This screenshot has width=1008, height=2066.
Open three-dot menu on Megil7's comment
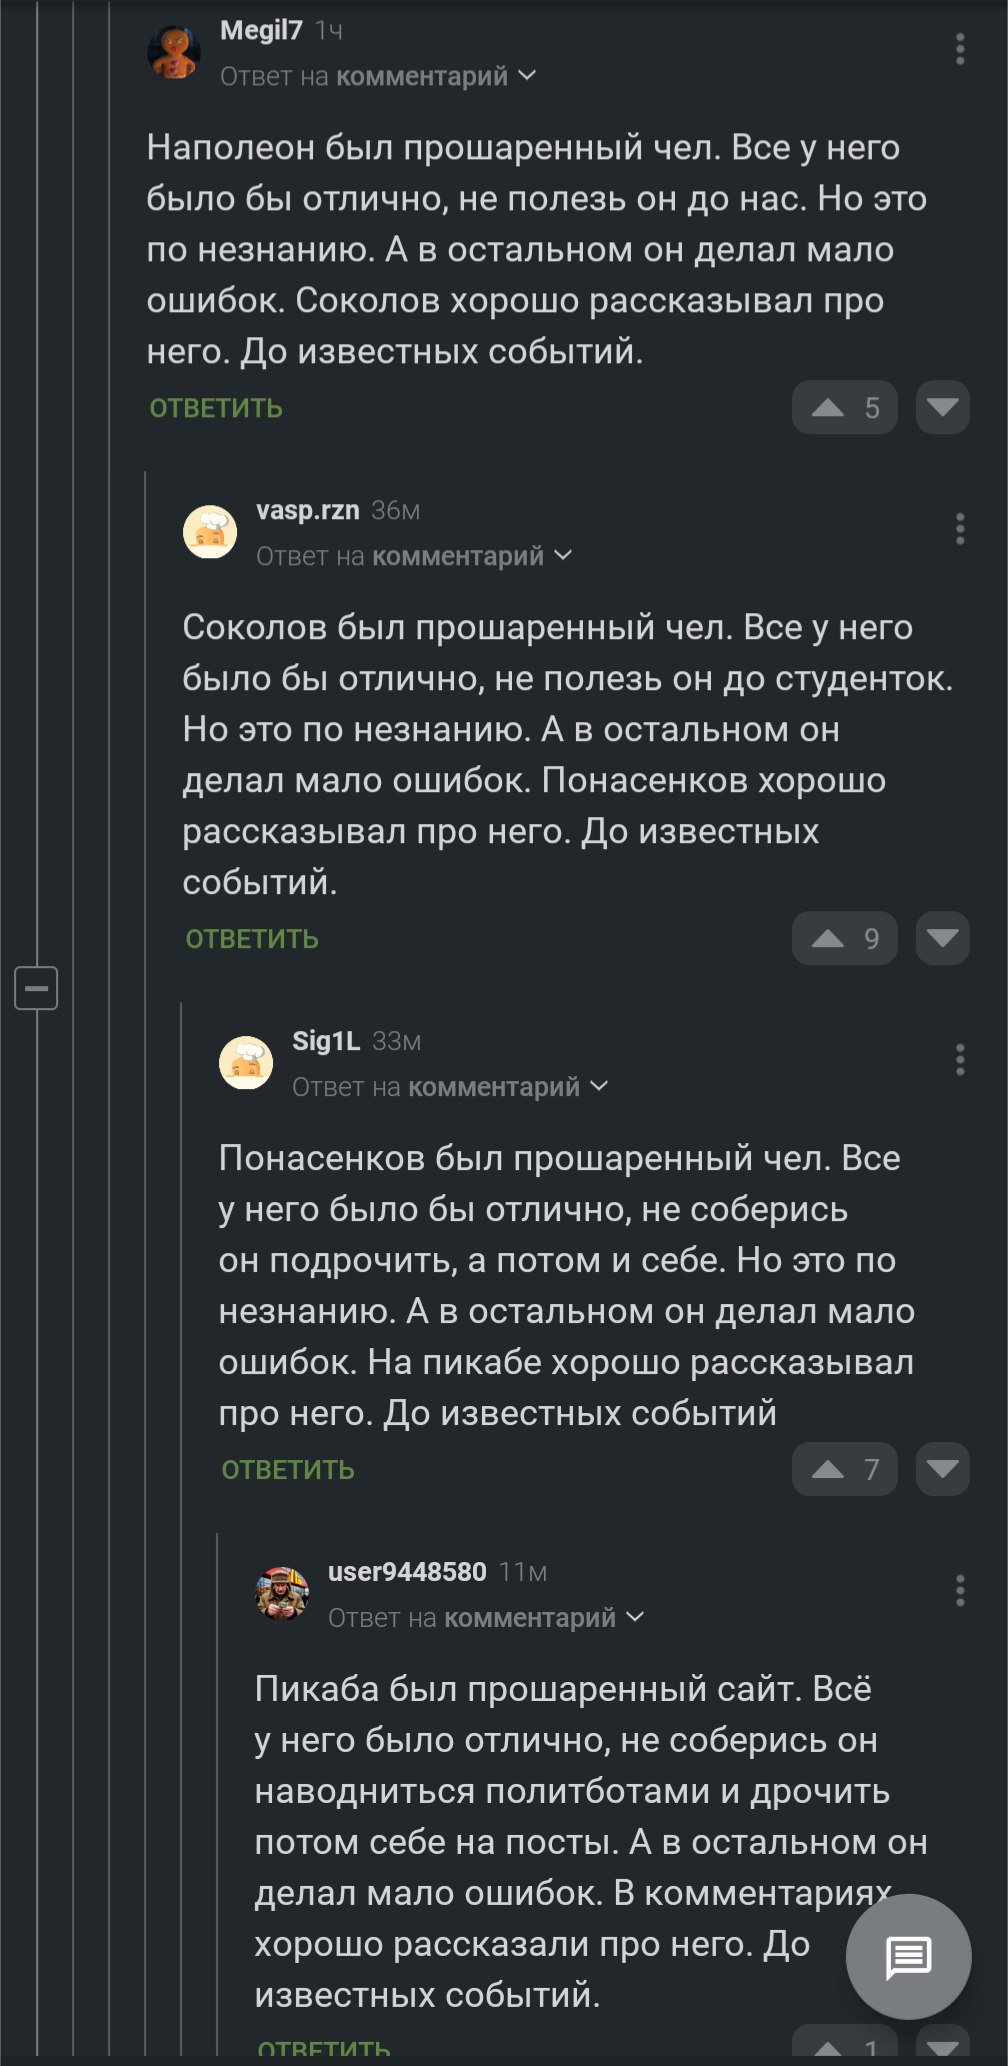960,49
